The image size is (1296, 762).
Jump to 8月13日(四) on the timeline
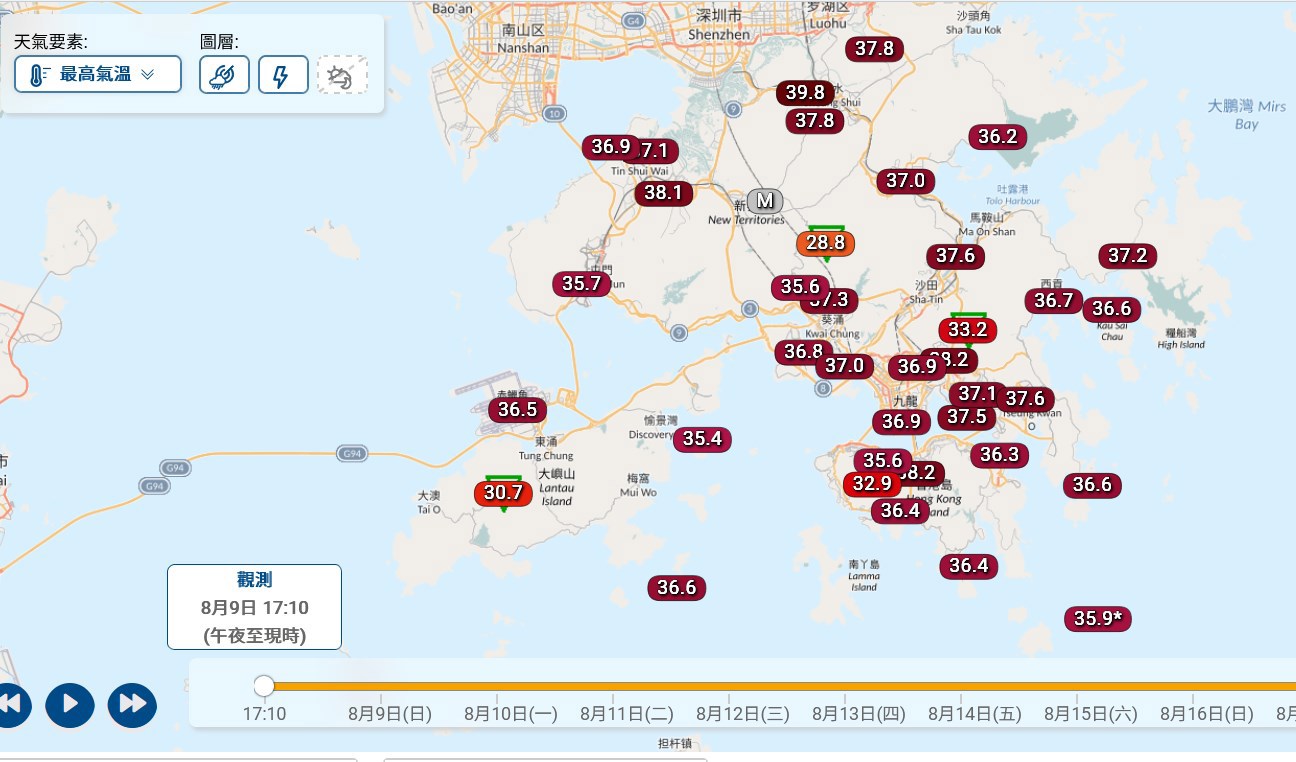859,714
